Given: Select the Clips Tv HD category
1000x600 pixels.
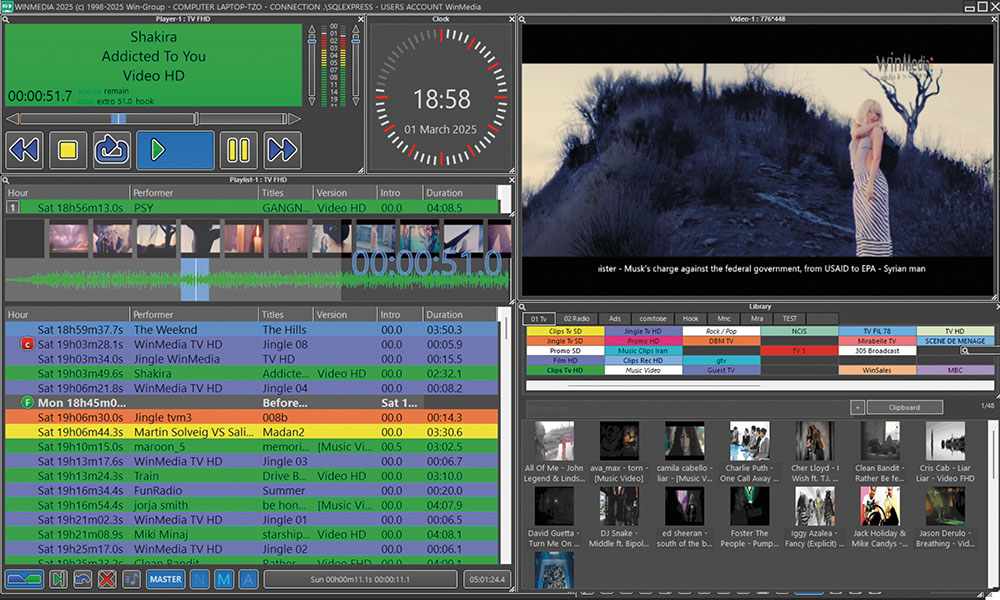Looking at the screenshot, I should point(565,370).
